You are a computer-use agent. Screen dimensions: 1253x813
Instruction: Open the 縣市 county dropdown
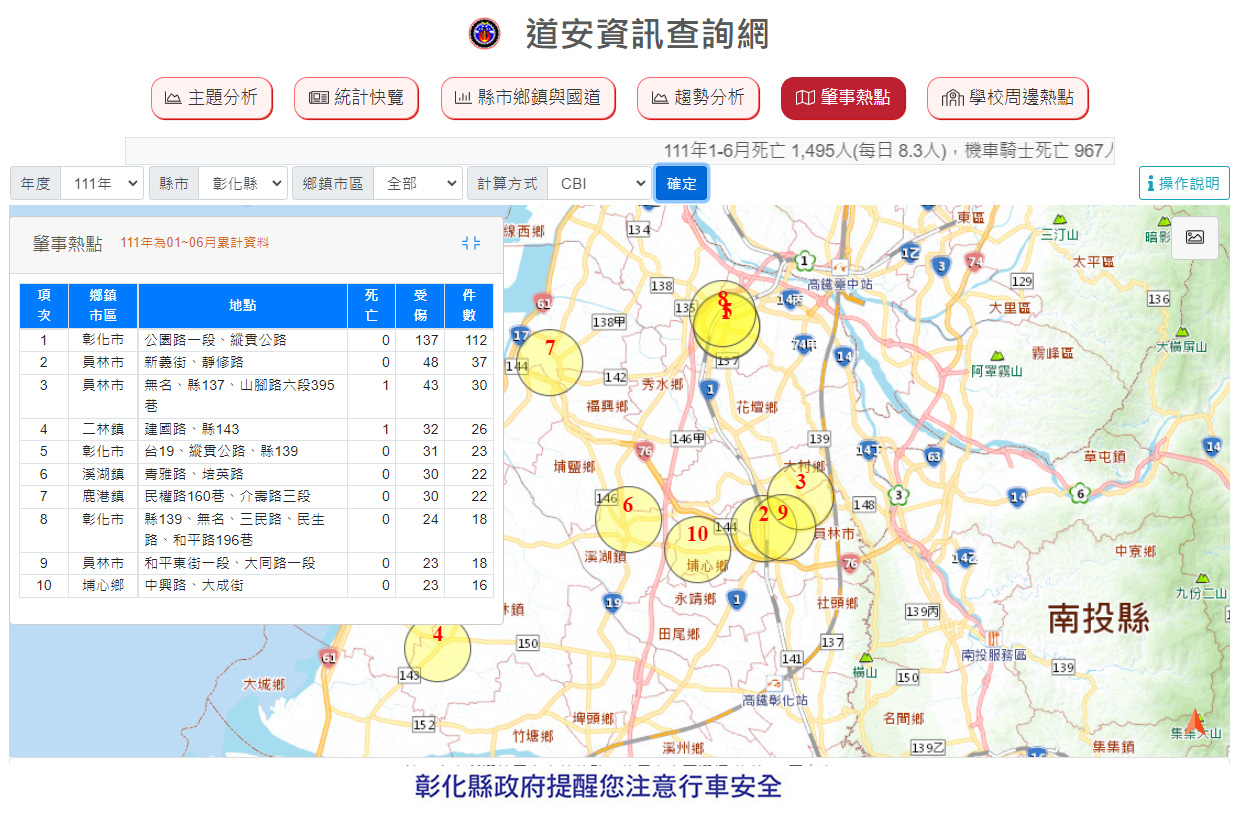242,184
